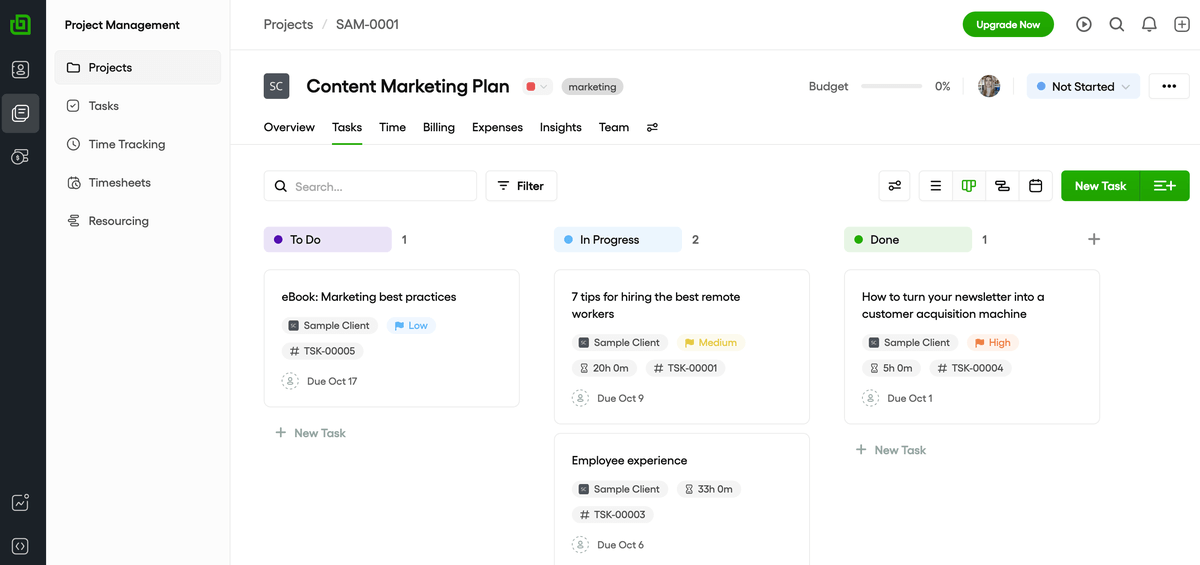Click the notification bell icon
The height and width of the screenshot is (565, 1200).
tap(1149, 25)
